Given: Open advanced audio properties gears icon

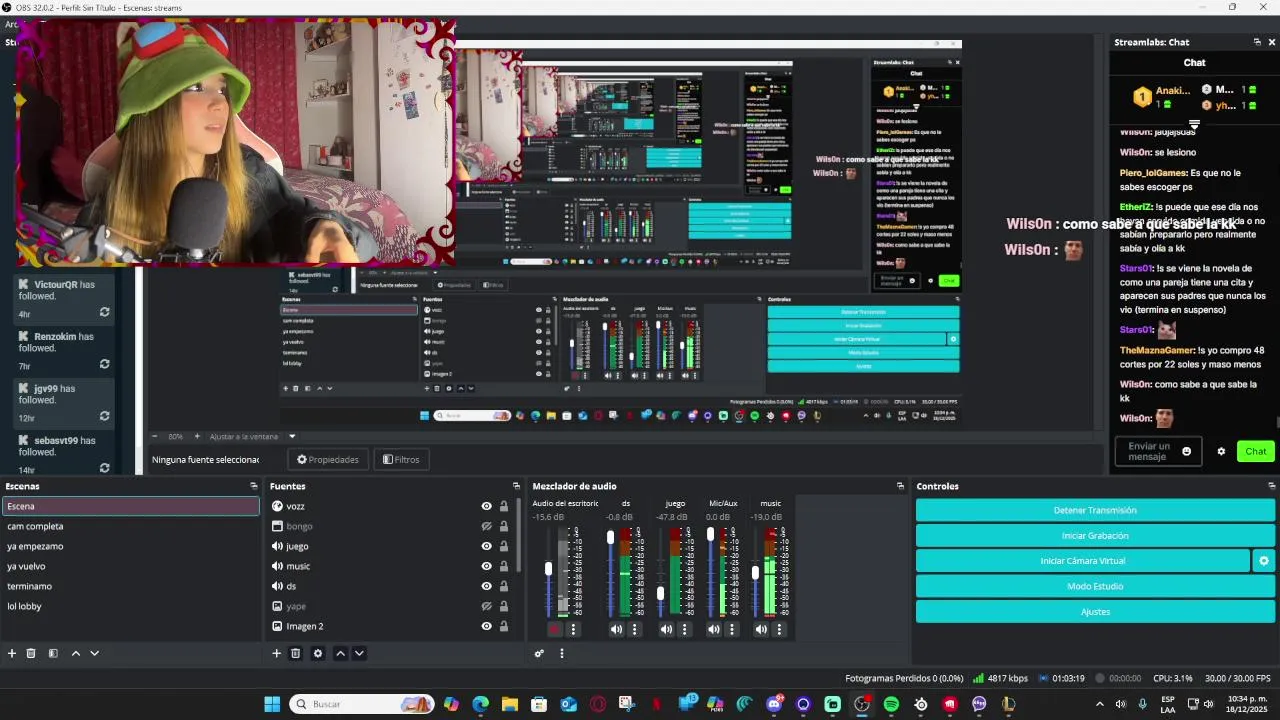Looking at the screenshot, I should 539,653.
